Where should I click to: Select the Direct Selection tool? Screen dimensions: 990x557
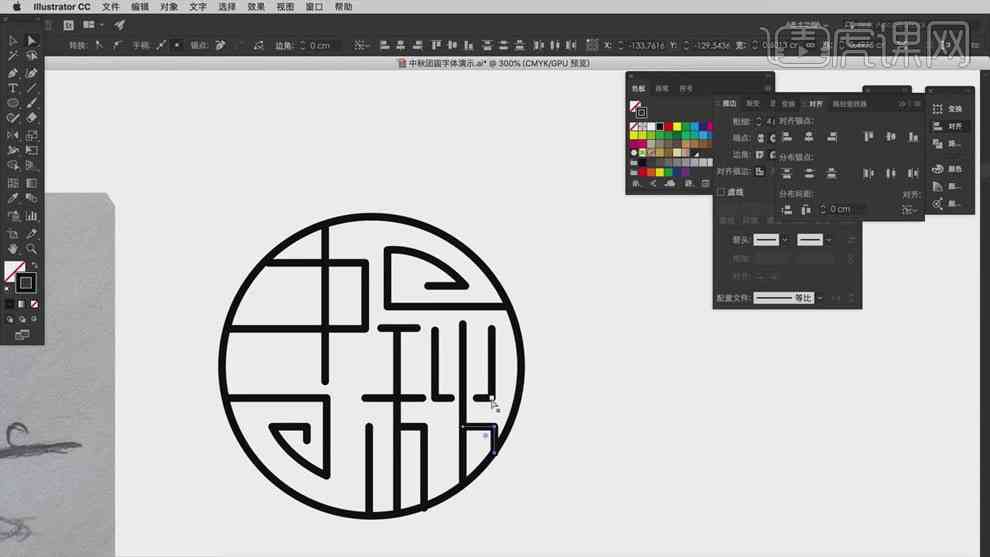pos(31,41)
